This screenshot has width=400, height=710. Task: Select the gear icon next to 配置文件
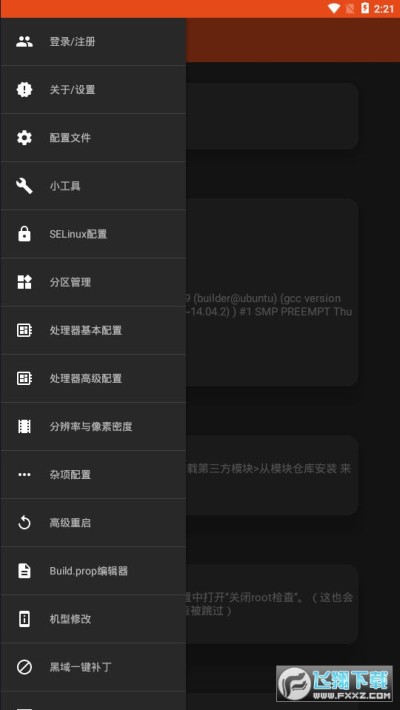click(24, 138)
